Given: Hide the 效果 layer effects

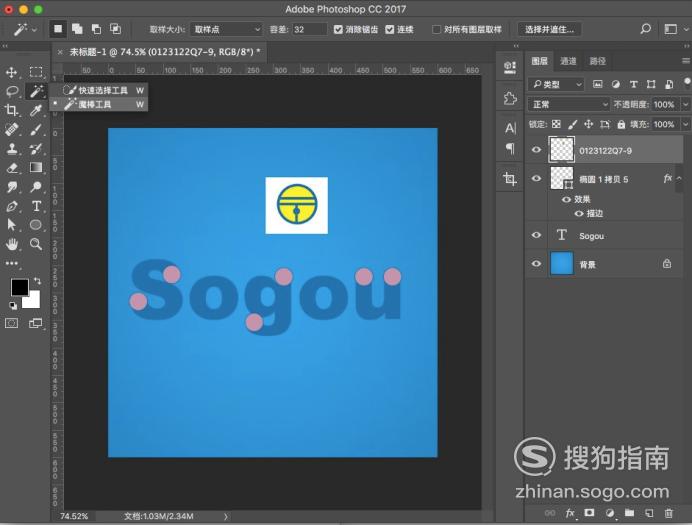Looking at the screenshot, I should (566, 199).
